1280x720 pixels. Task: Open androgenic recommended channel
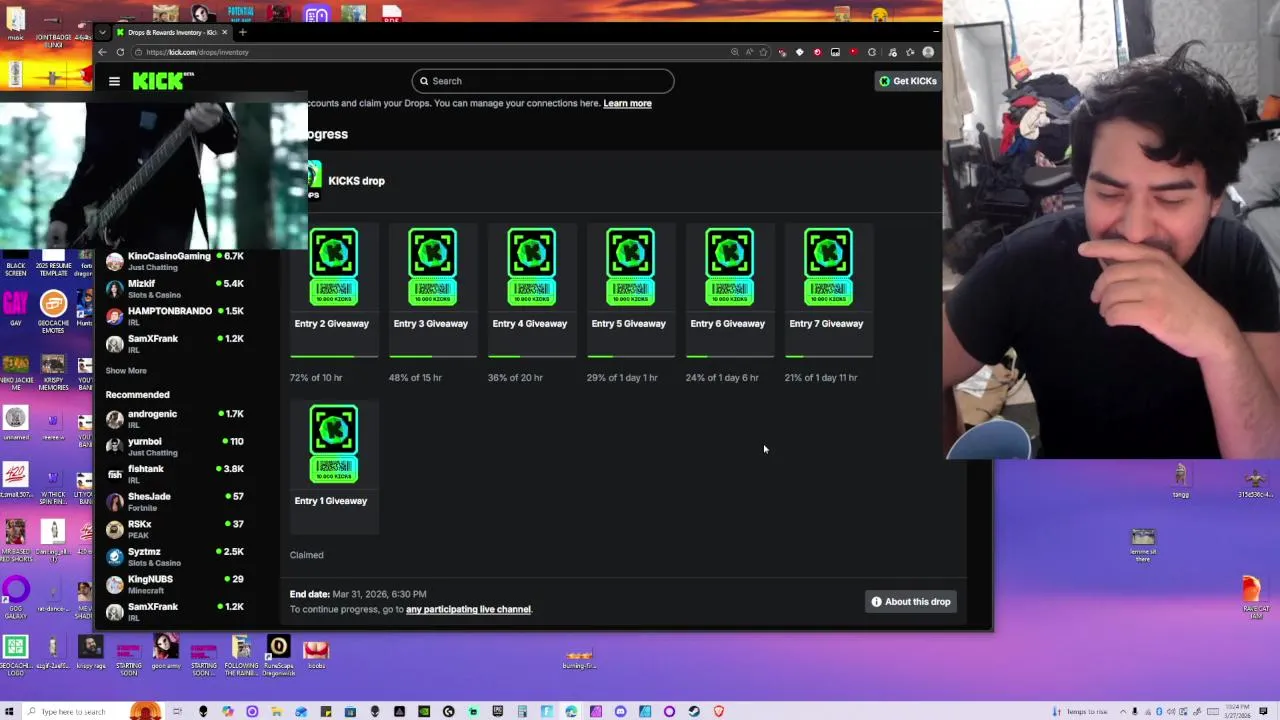175,419
